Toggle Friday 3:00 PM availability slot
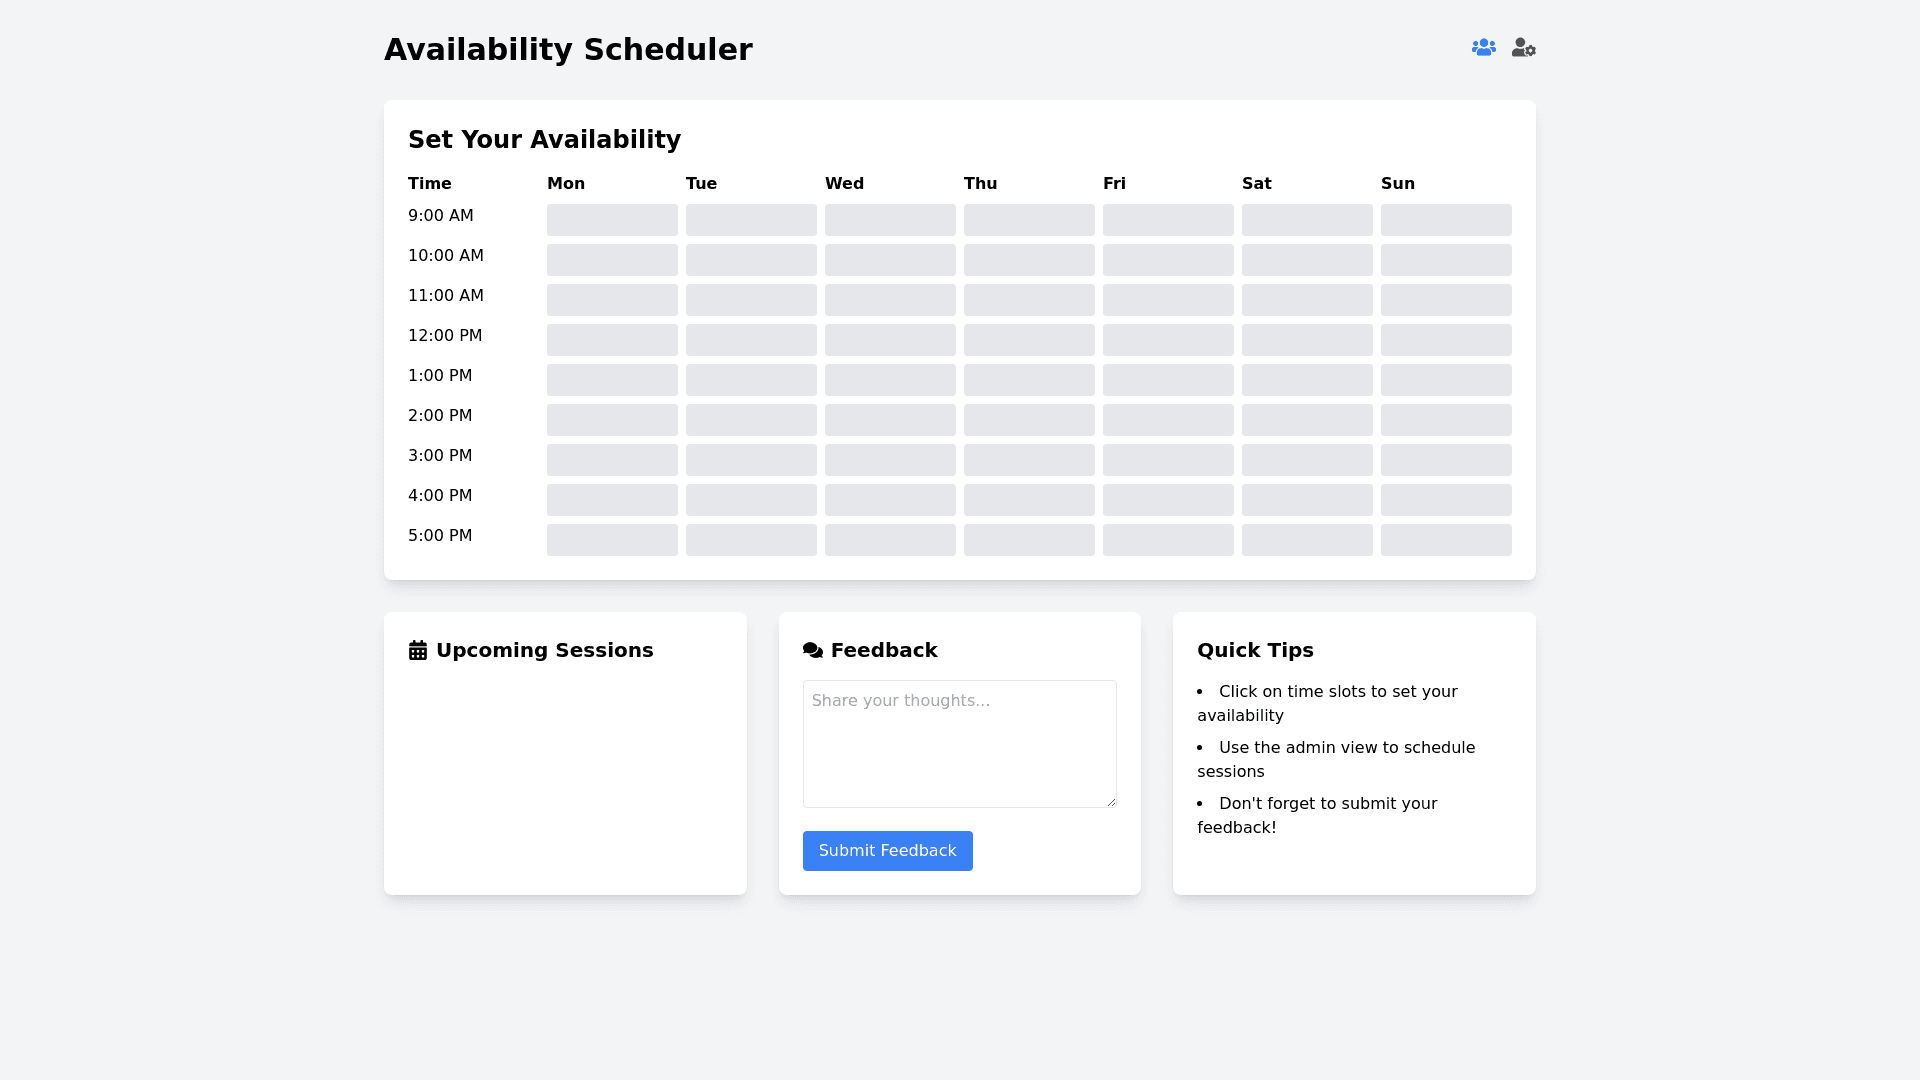1920x1080 pixels. pos(1168,460)
